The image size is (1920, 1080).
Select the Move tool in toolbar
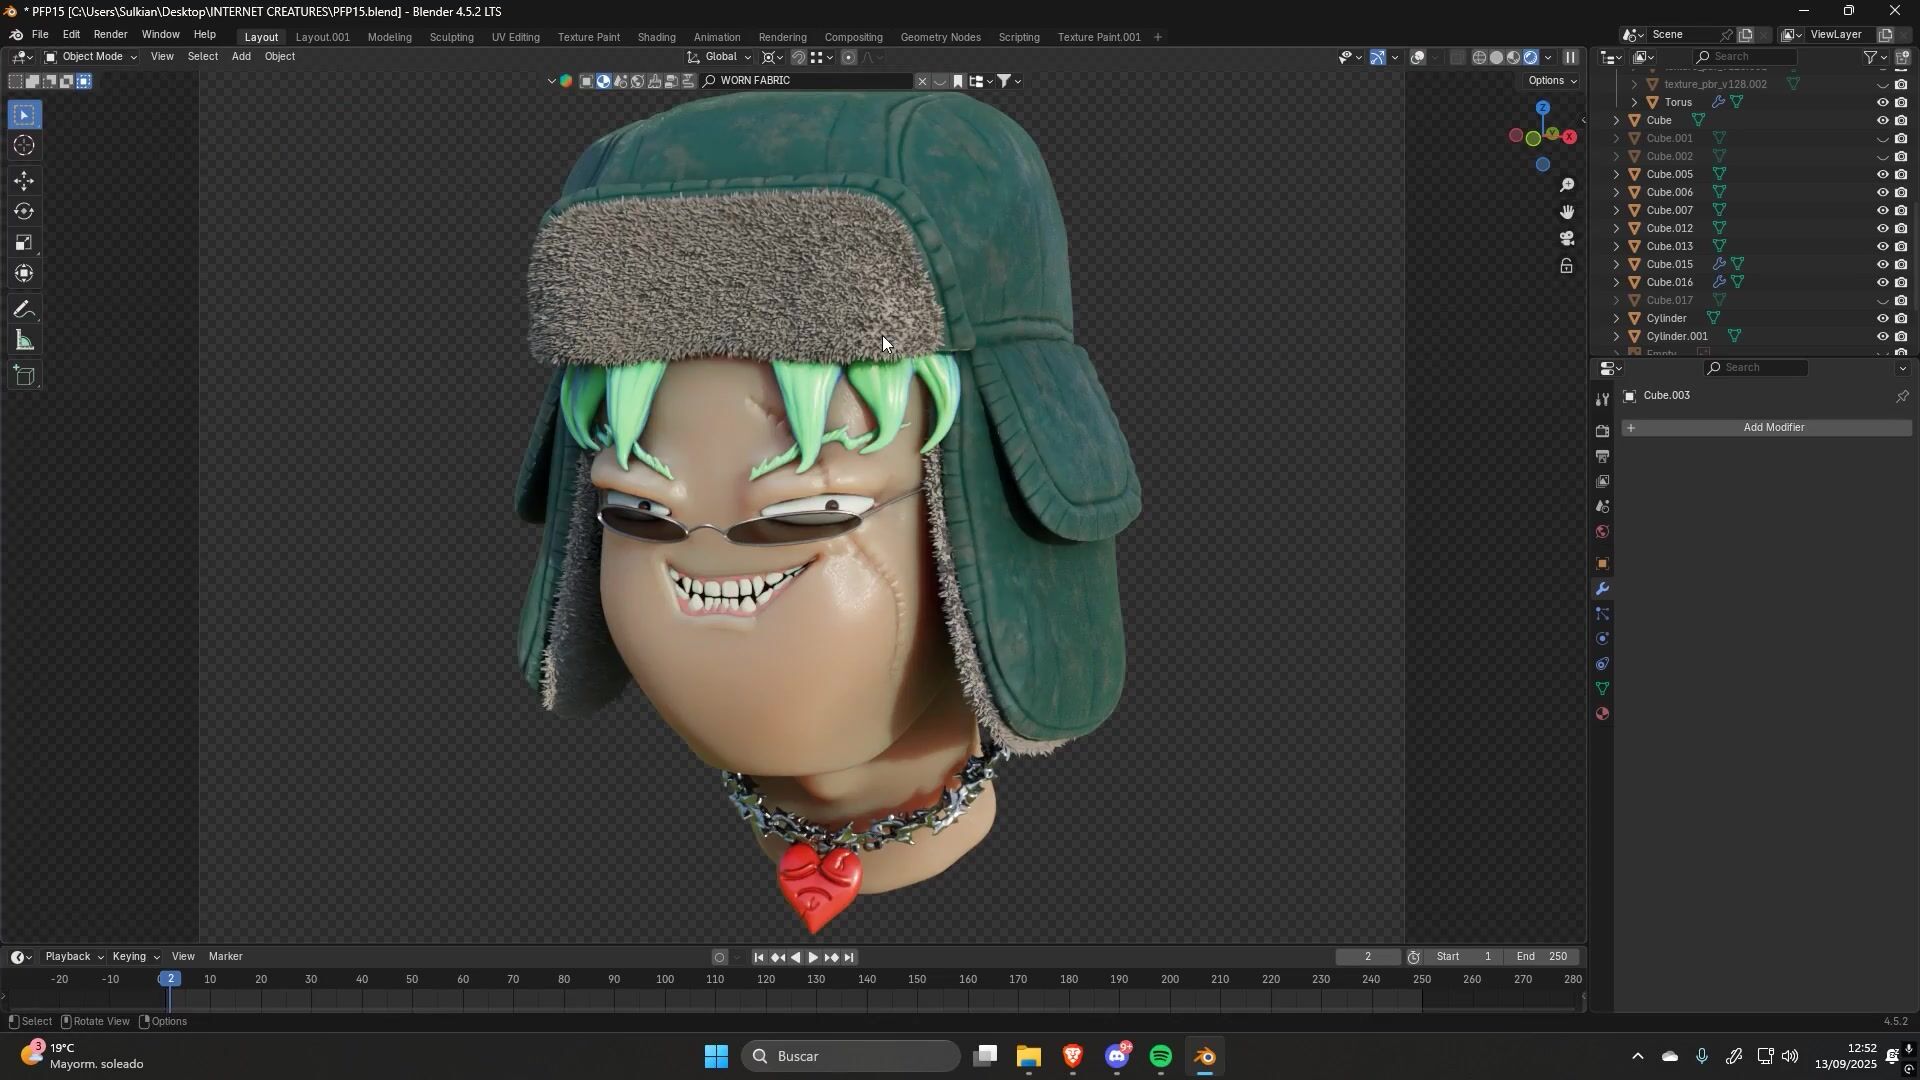pos(25,181)
